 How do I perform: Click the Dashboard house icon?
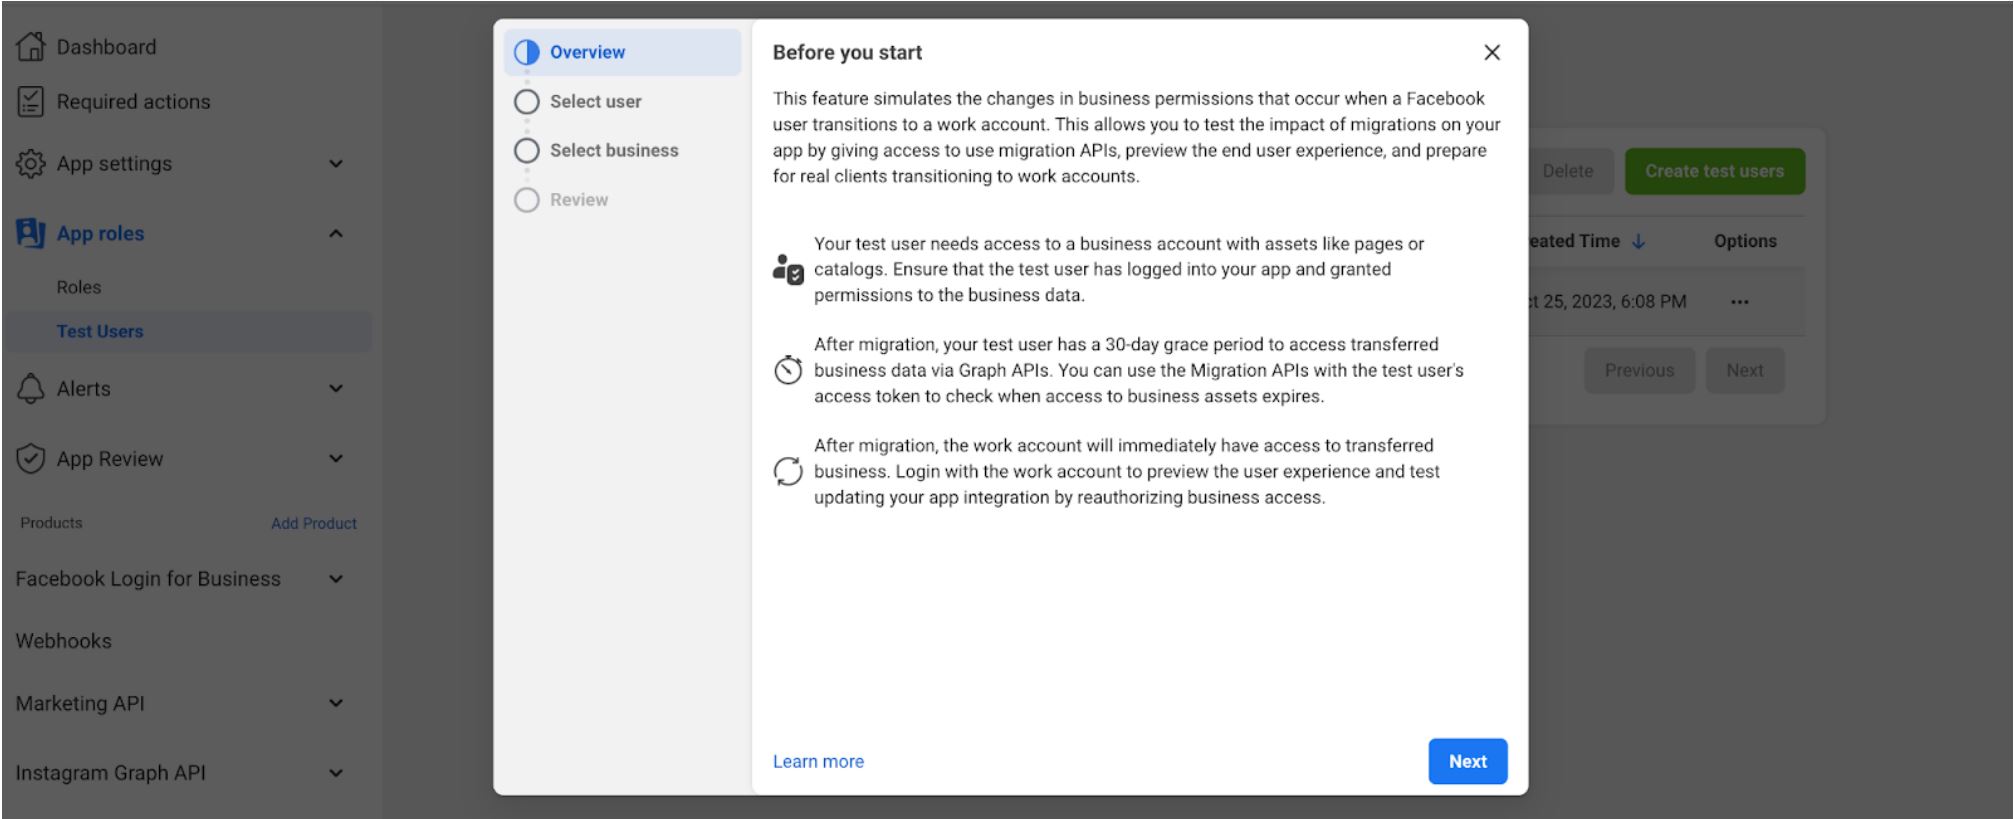click(31, 46)
